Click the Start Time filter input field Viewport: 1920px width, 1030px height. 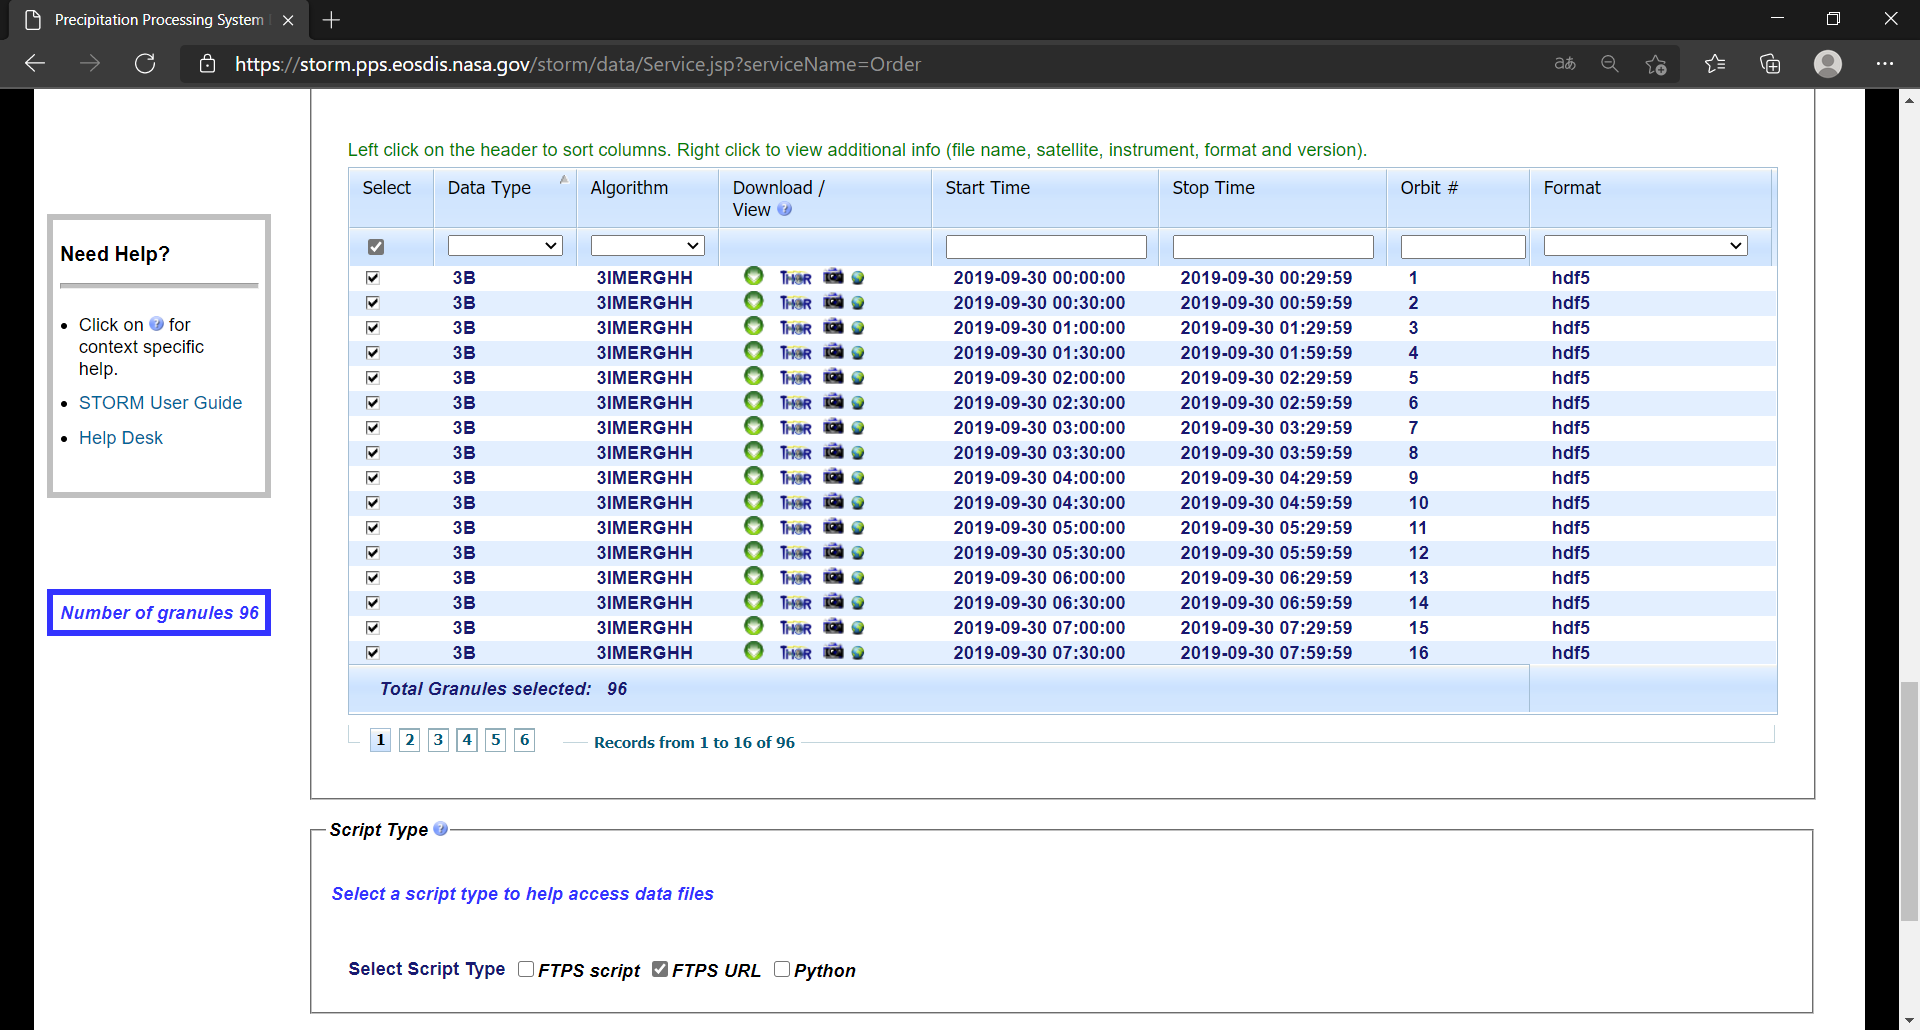1045,246
